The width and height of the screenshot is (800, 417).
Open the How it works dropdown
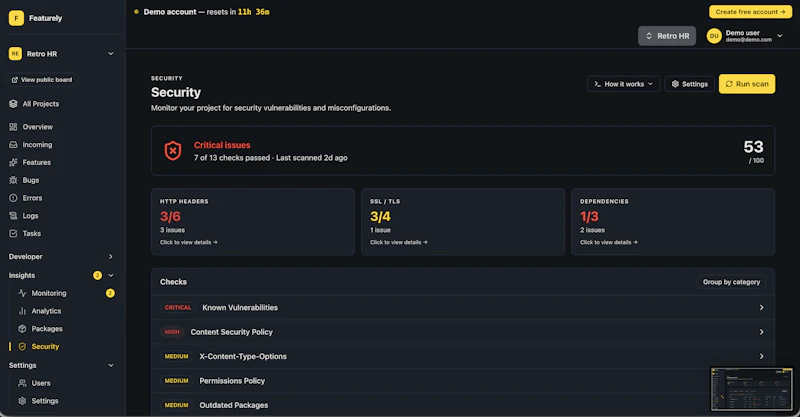623,84
